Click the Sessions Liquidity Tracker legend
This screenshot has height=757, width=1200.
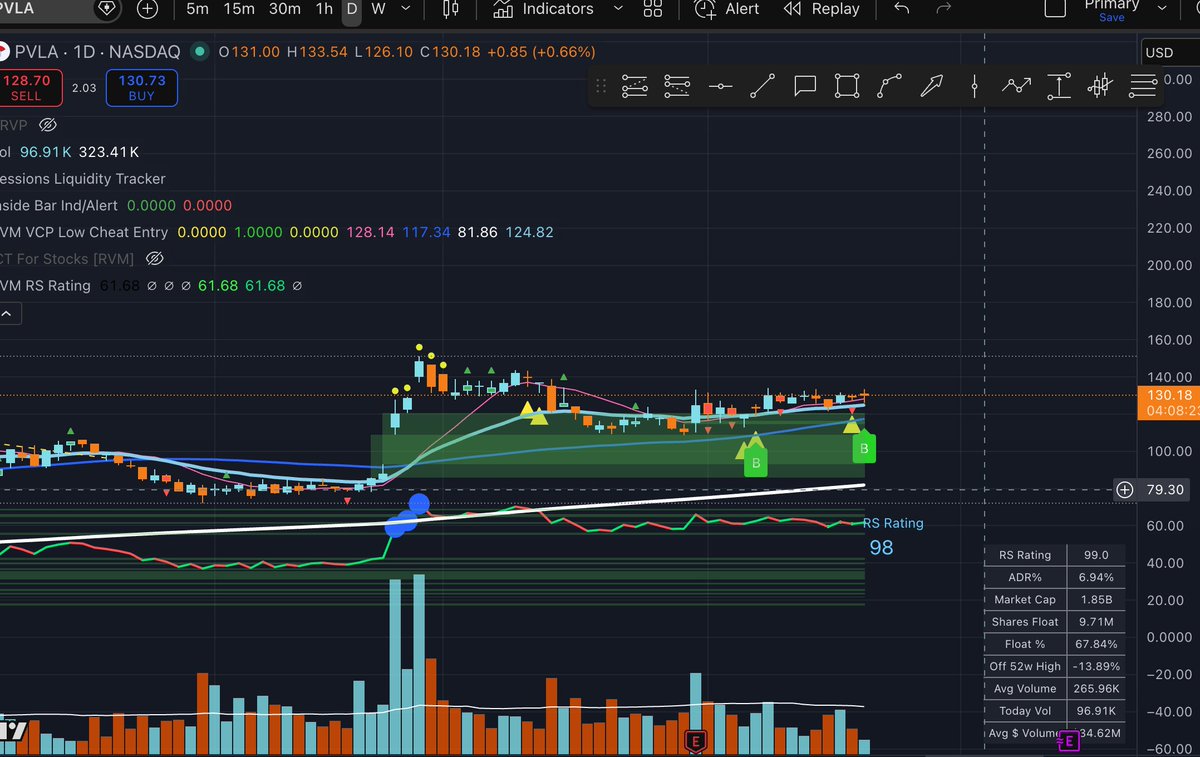tap(84, 178)
